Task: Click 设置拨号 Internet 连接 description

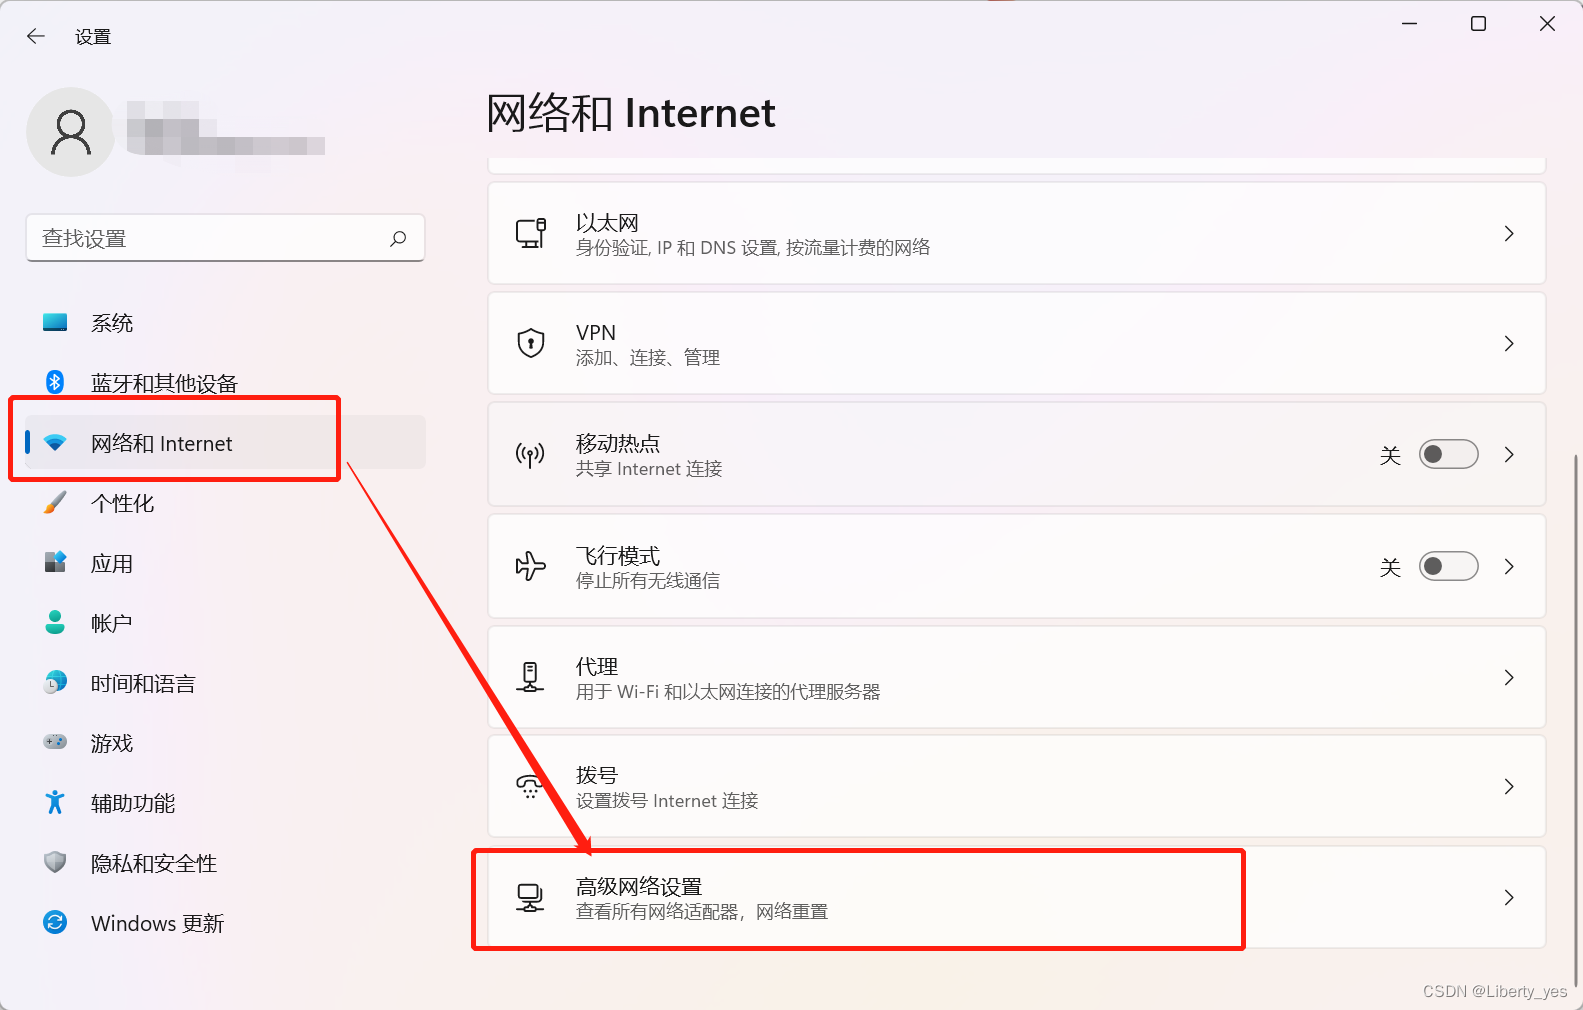Action: point(667,800)
